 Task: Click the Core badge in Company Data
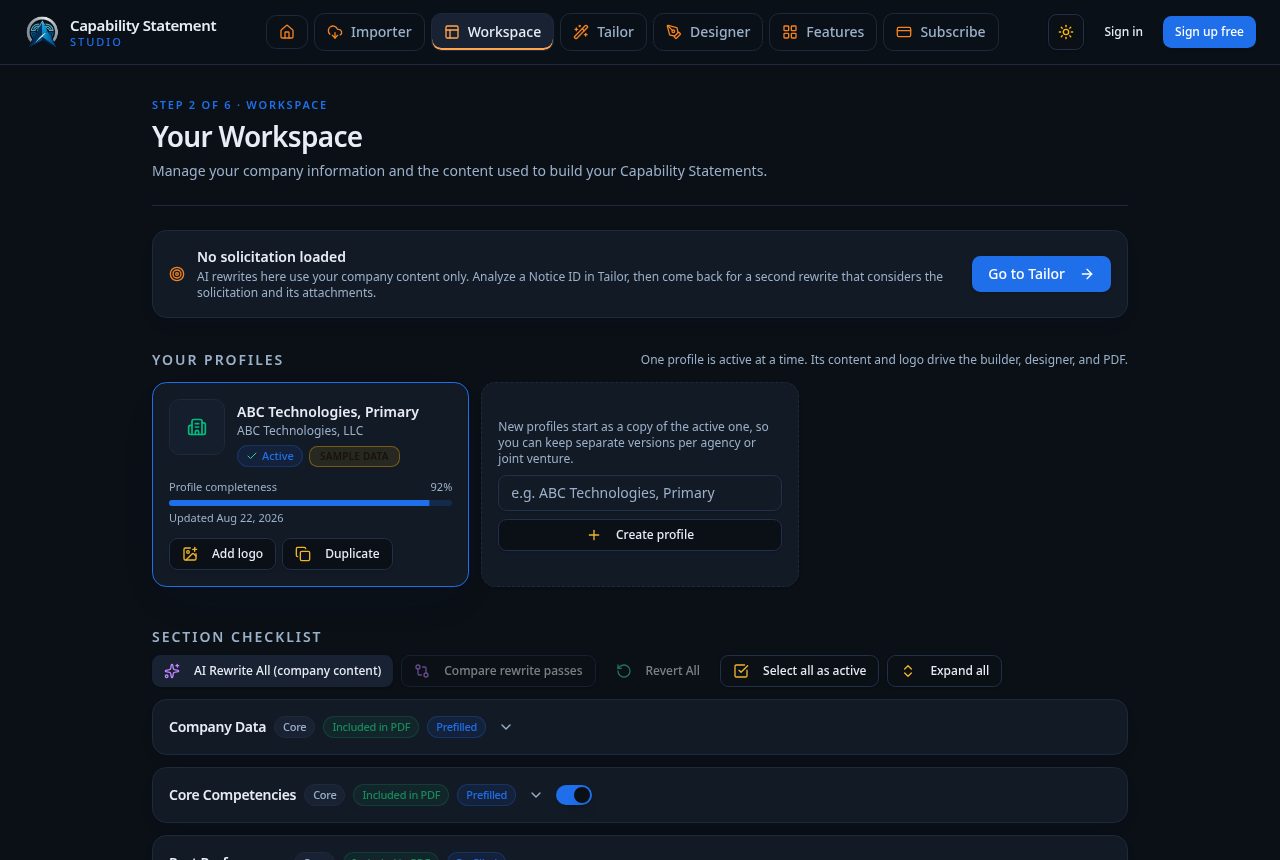(x=295, y=727)
